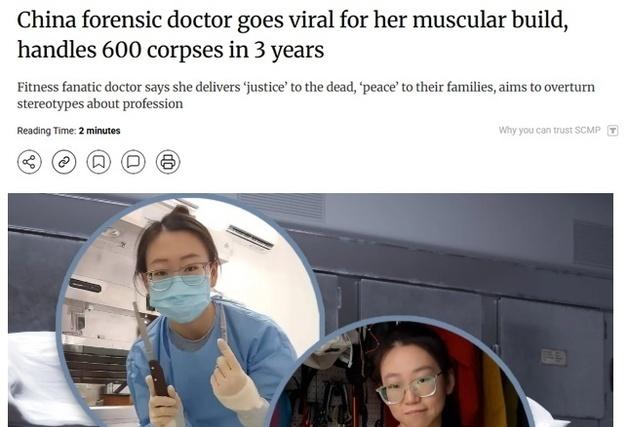
Task: Select the 'Fitness fanatic doctor' subheading first line
Action: click(x=306, y=87)
